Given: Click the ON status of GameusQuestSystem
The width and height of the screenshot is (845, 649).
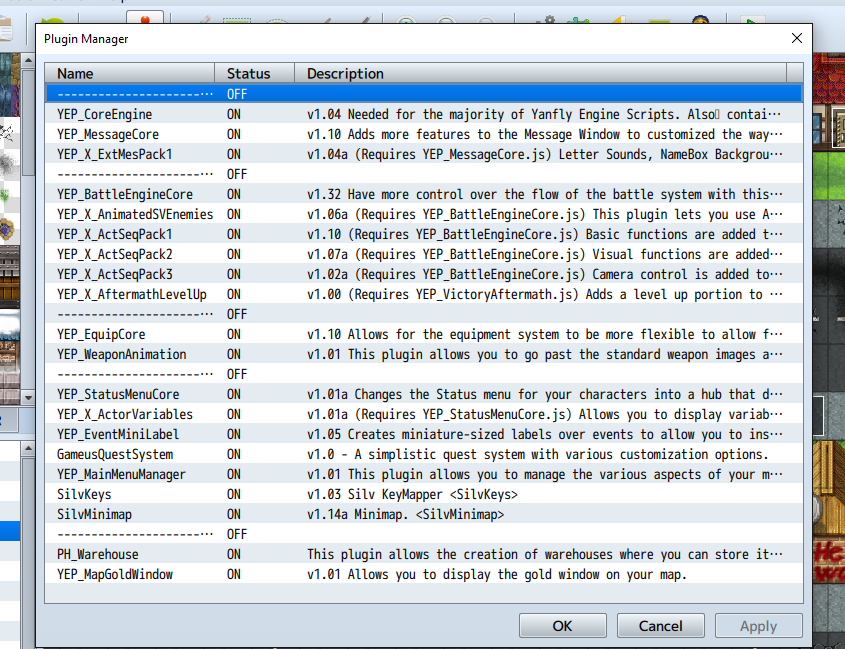Looking at the screenshot, I should (x=234, y=454).
